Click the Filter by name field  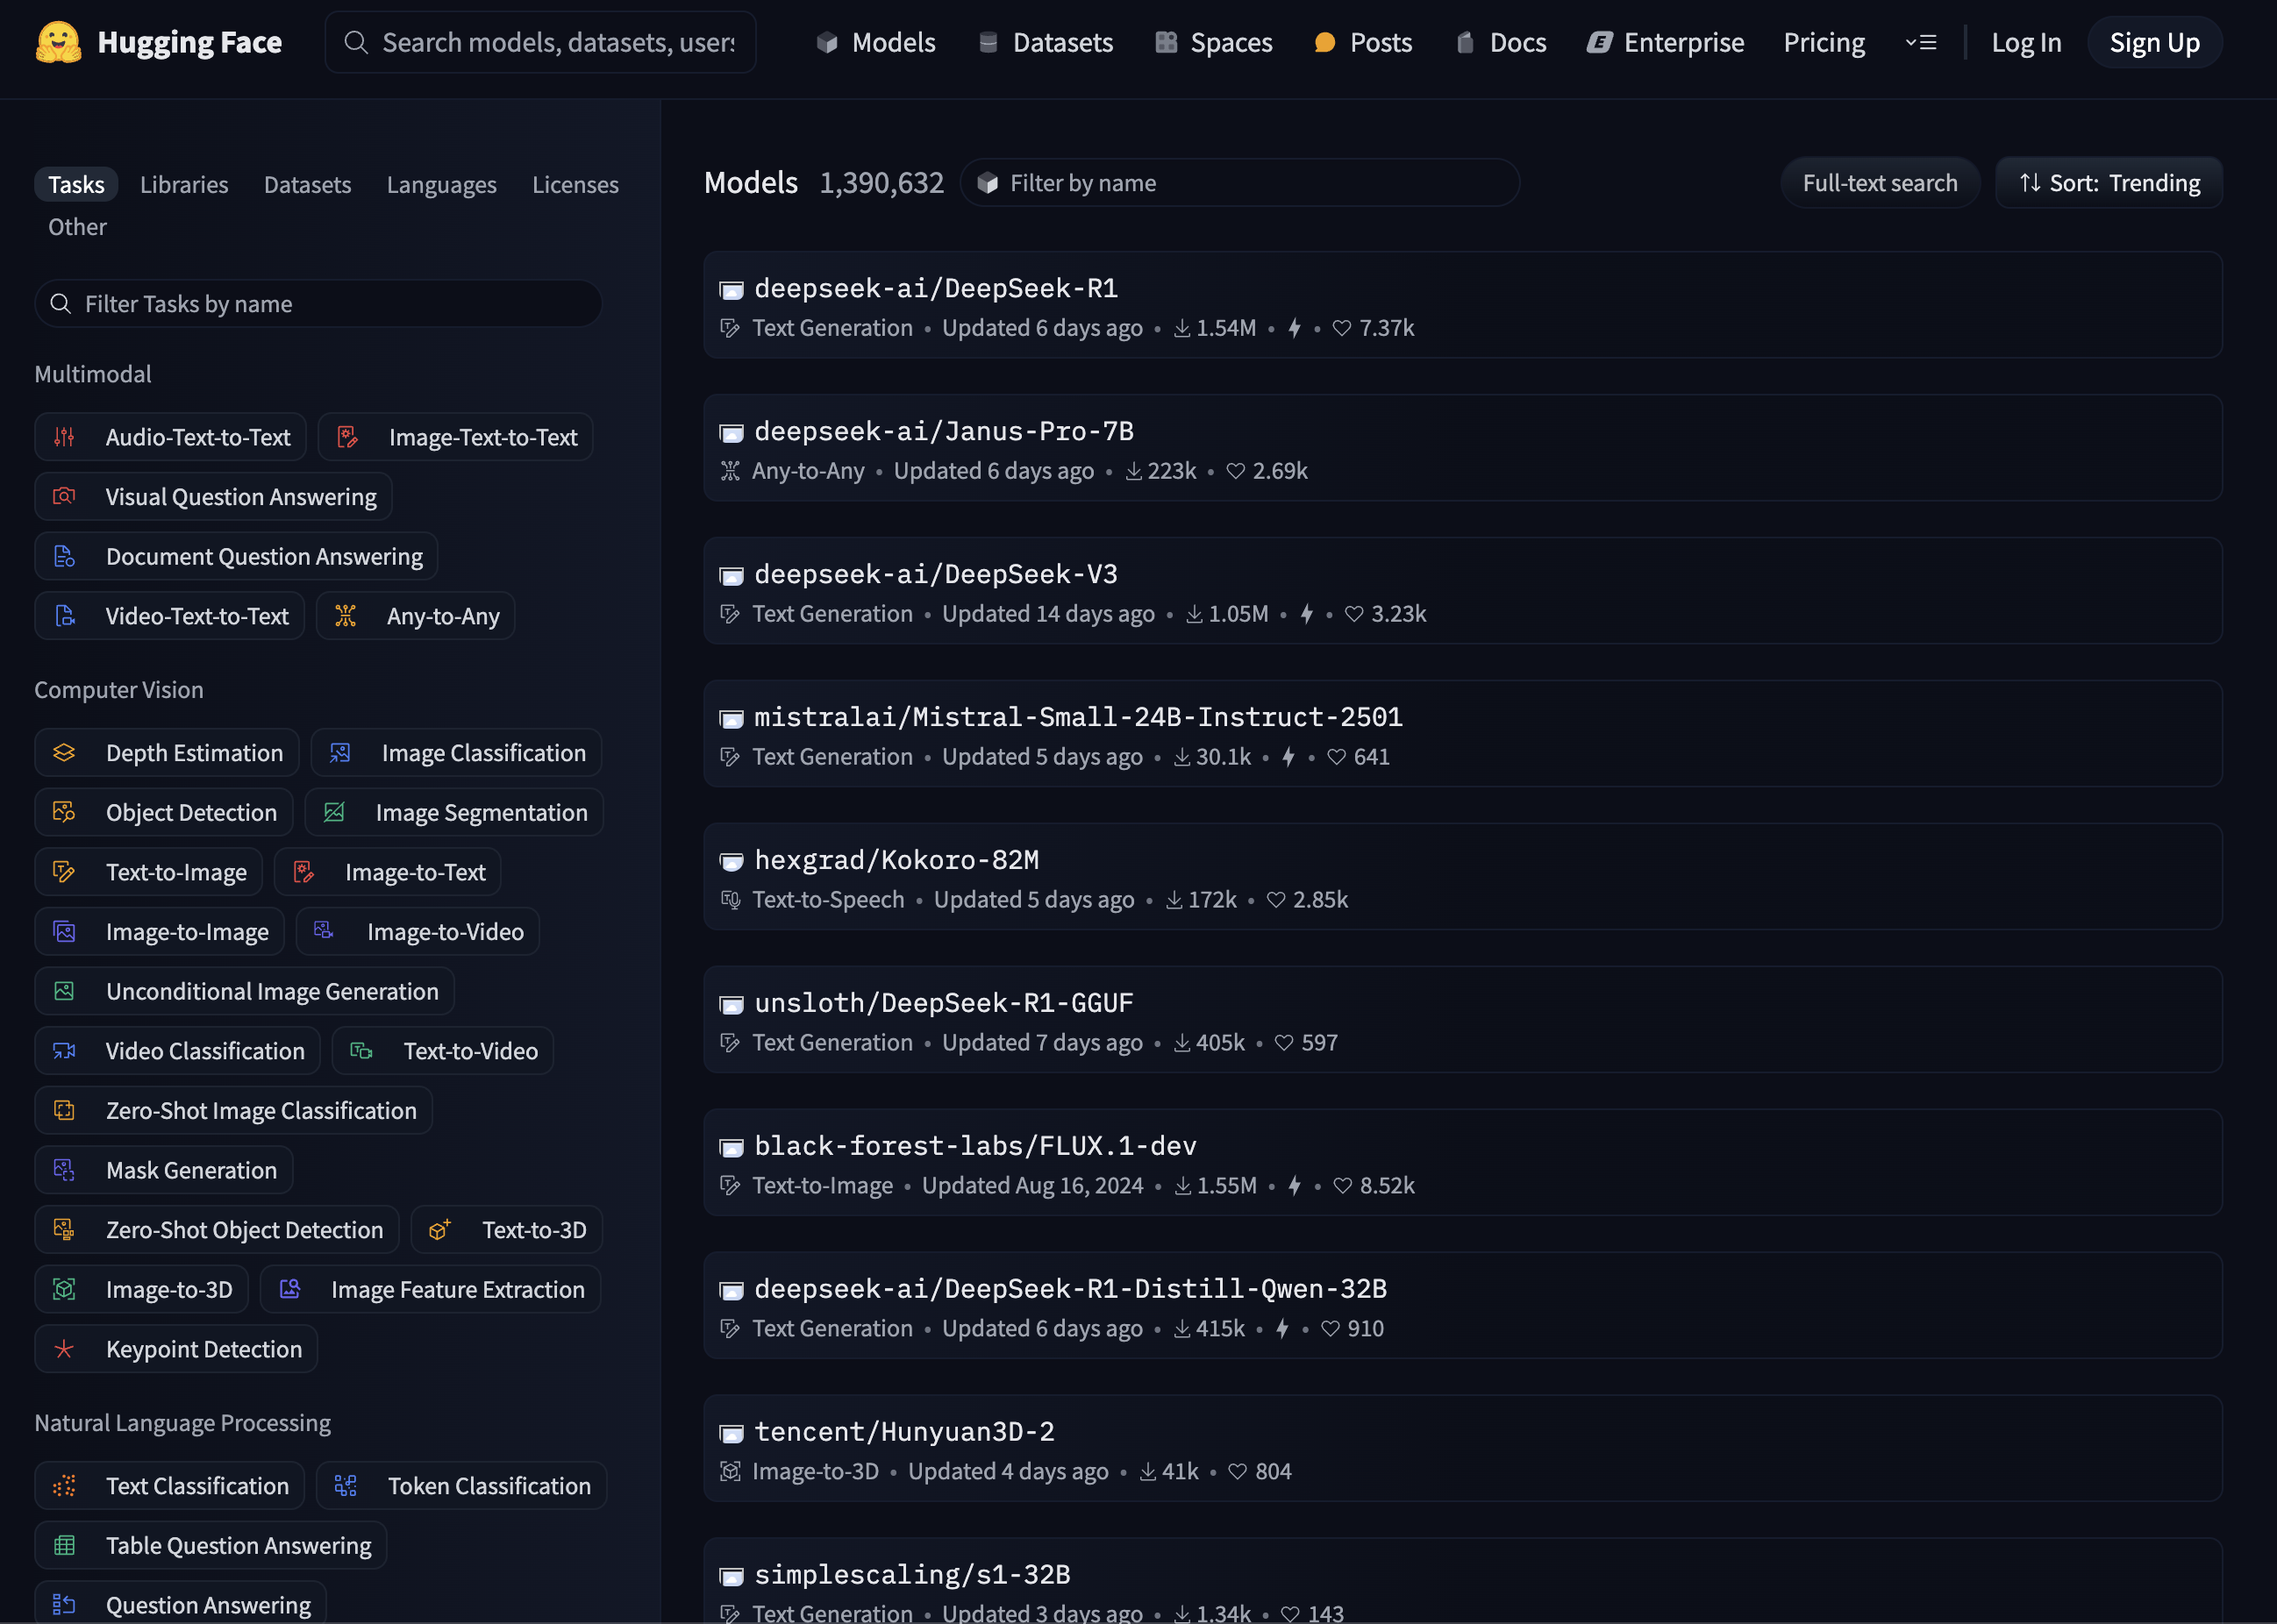pyautogui.click(x=1240, y=183)
